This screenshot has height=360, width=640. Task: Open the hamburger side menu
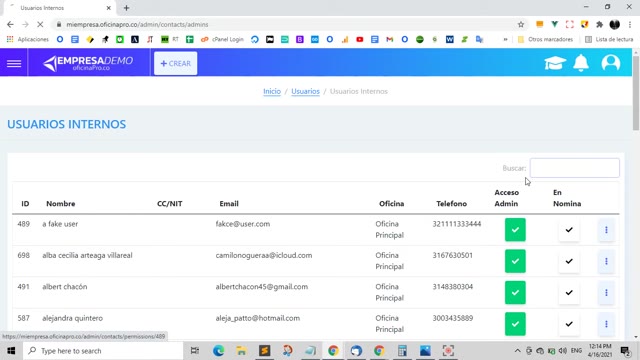point(14,63)
